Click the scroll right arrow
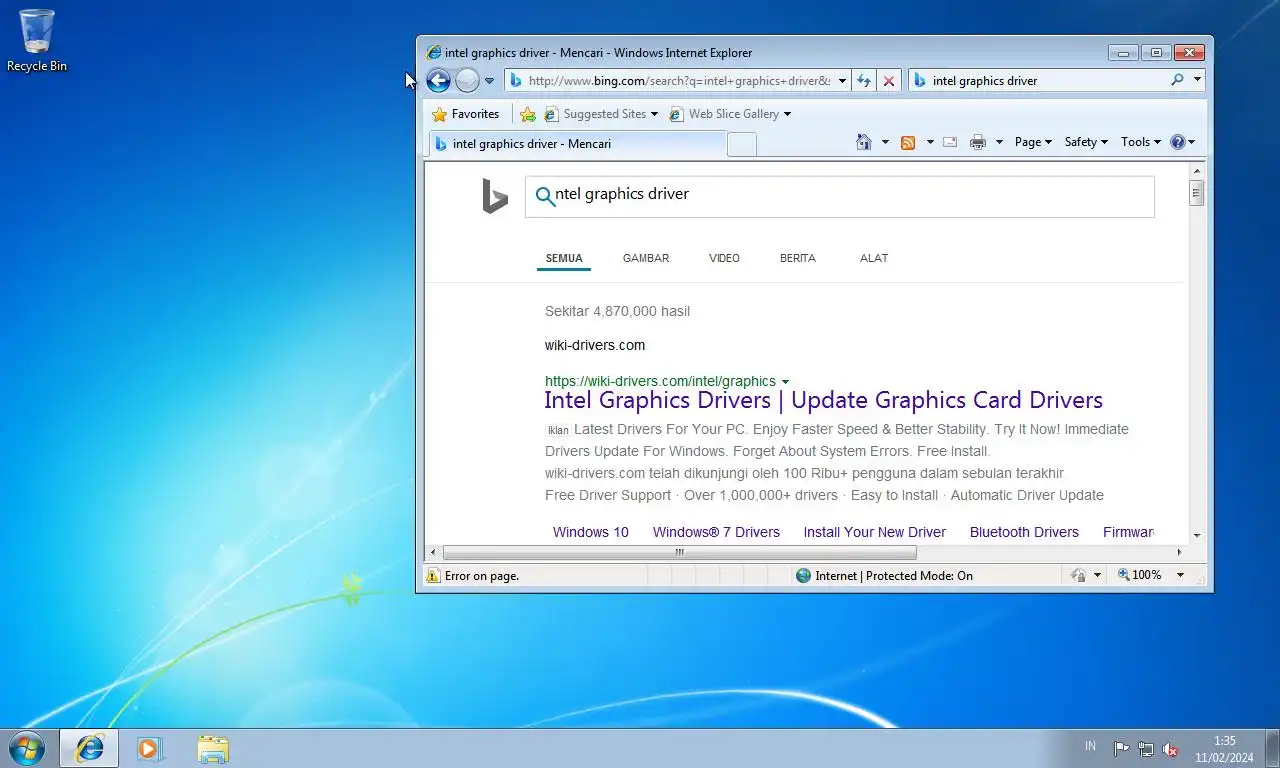This screenshot has width=1280, height=768. point(1179,552)
